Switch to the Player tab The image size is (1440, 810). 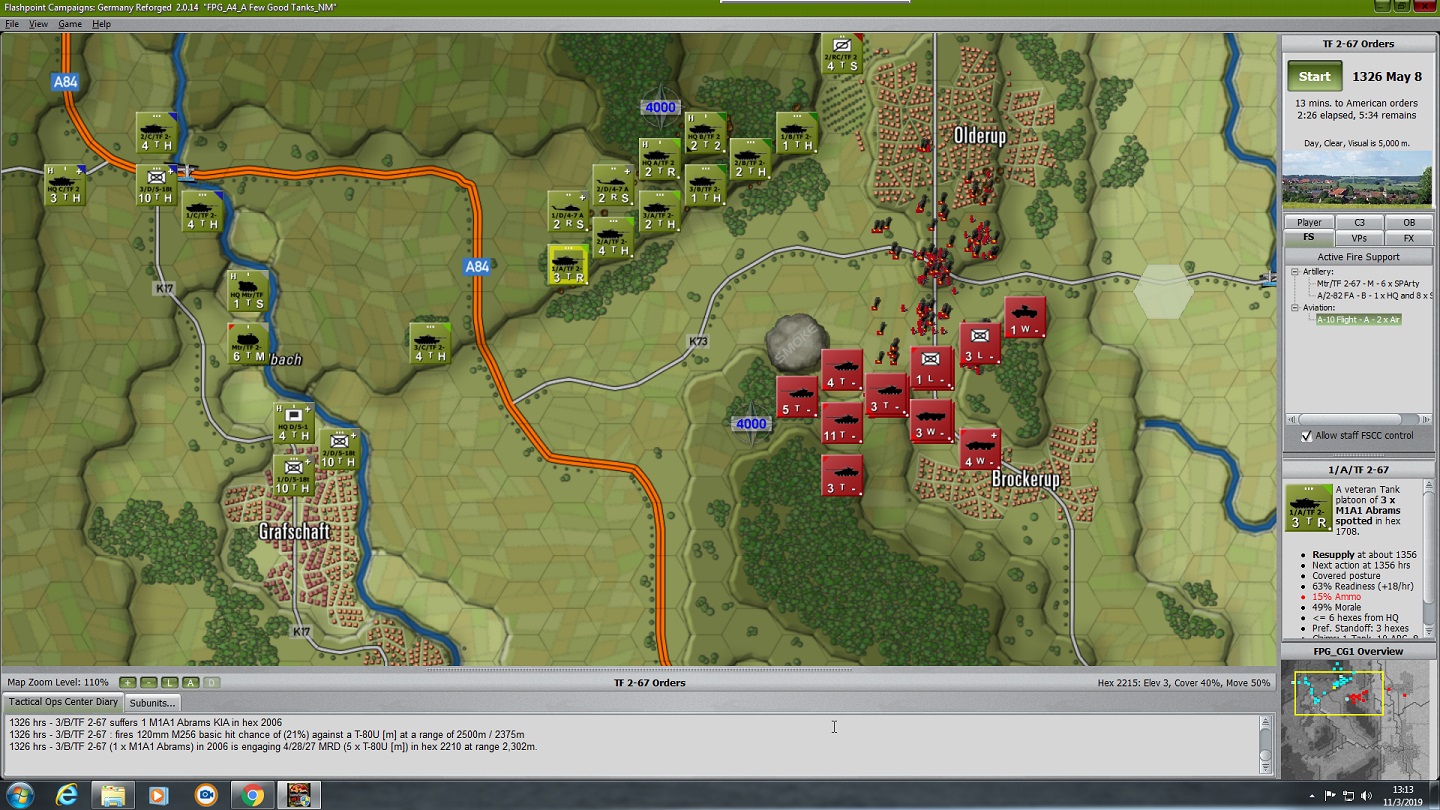(1309, 222)
